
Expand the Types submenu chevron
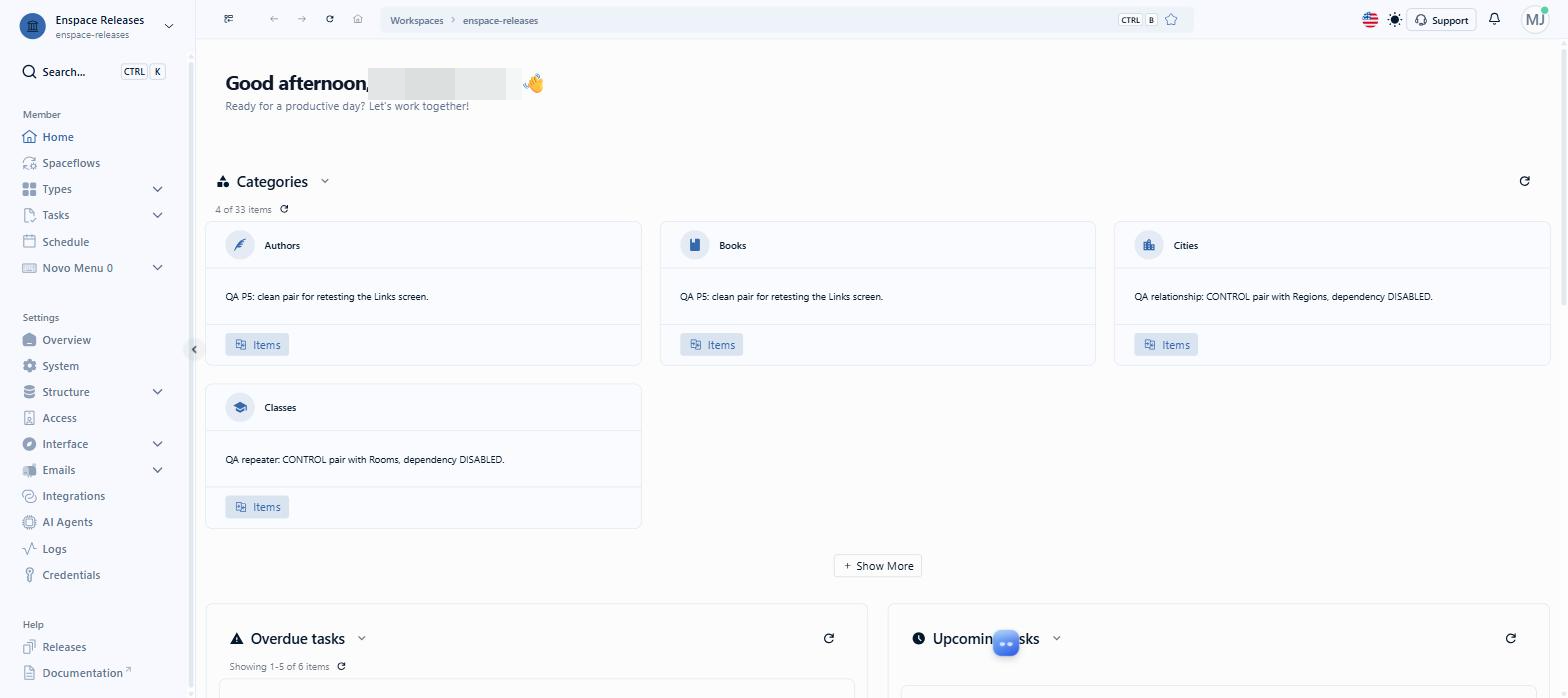point(158,189)
